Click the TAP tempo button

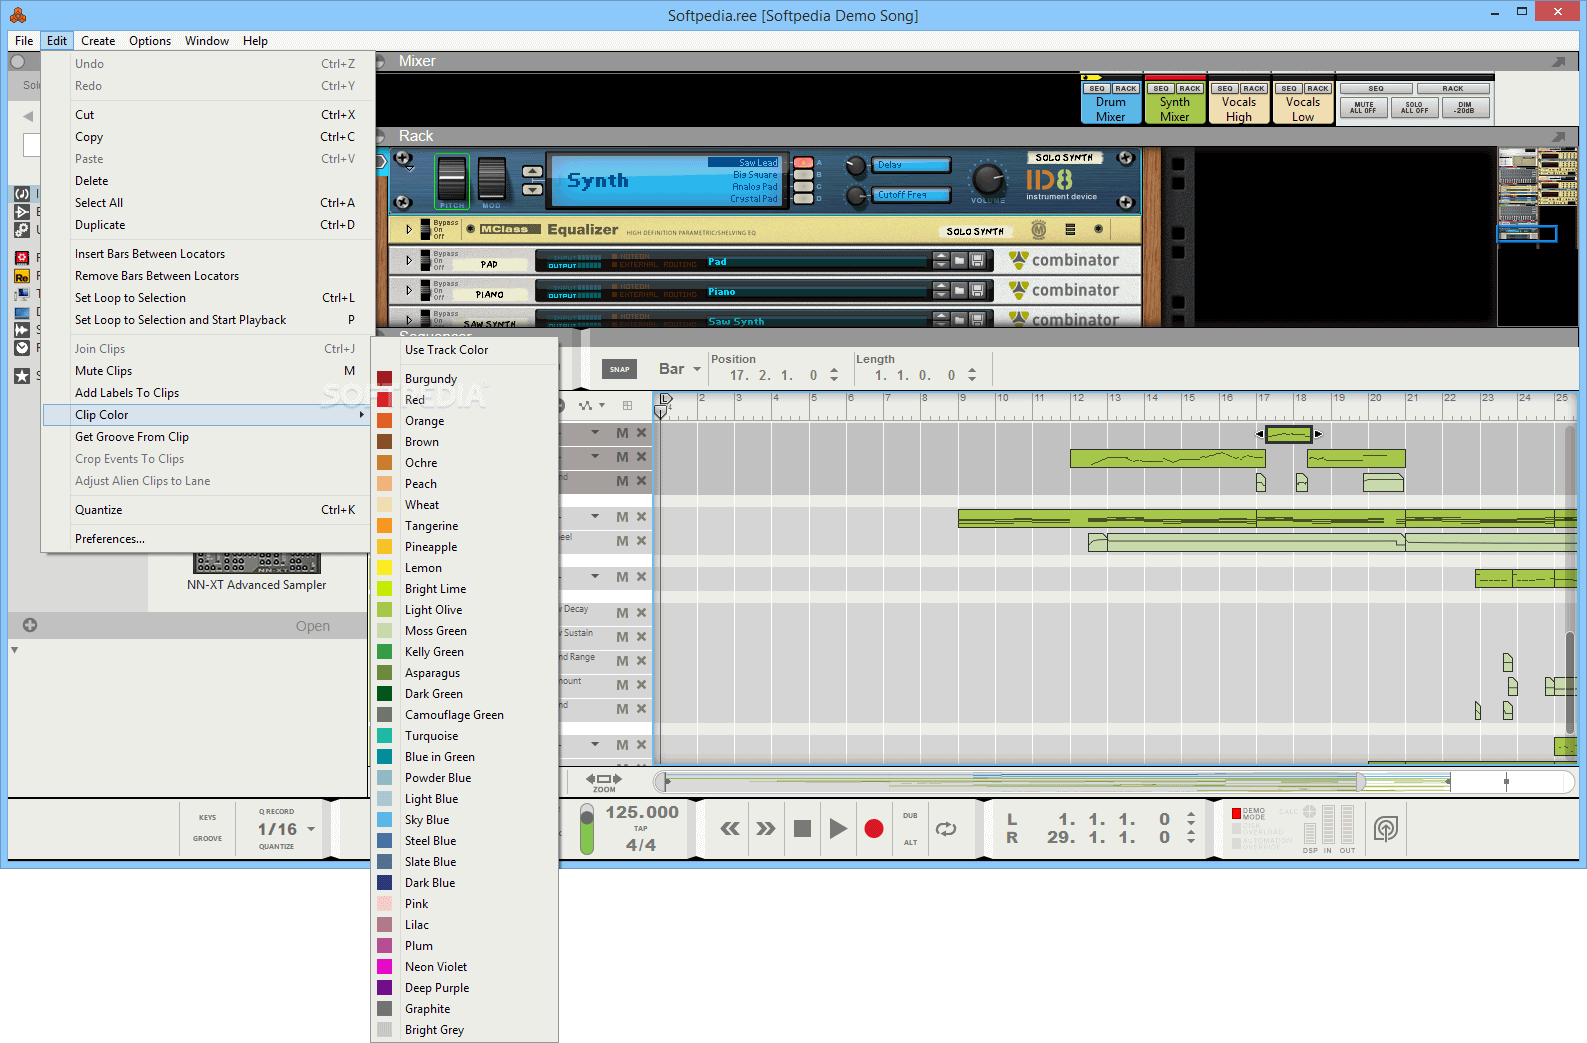point(641,829)
